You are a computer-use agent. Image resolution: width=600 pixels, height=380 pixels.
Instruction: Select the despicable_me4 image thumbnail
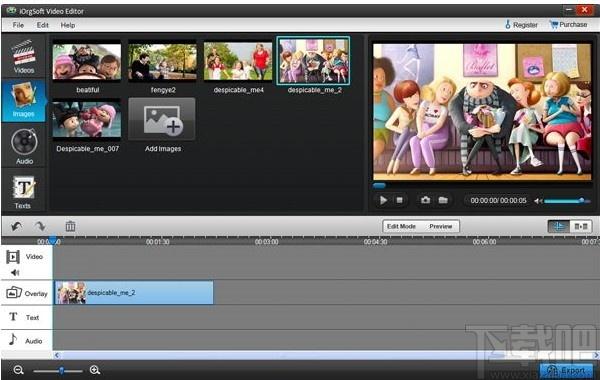coord(238,62)
